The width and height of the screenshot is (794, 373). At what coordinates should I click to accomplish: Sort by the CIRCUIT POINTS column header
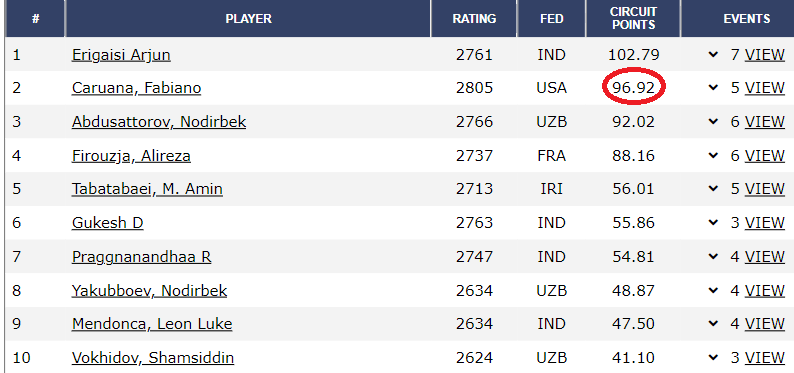633,19
